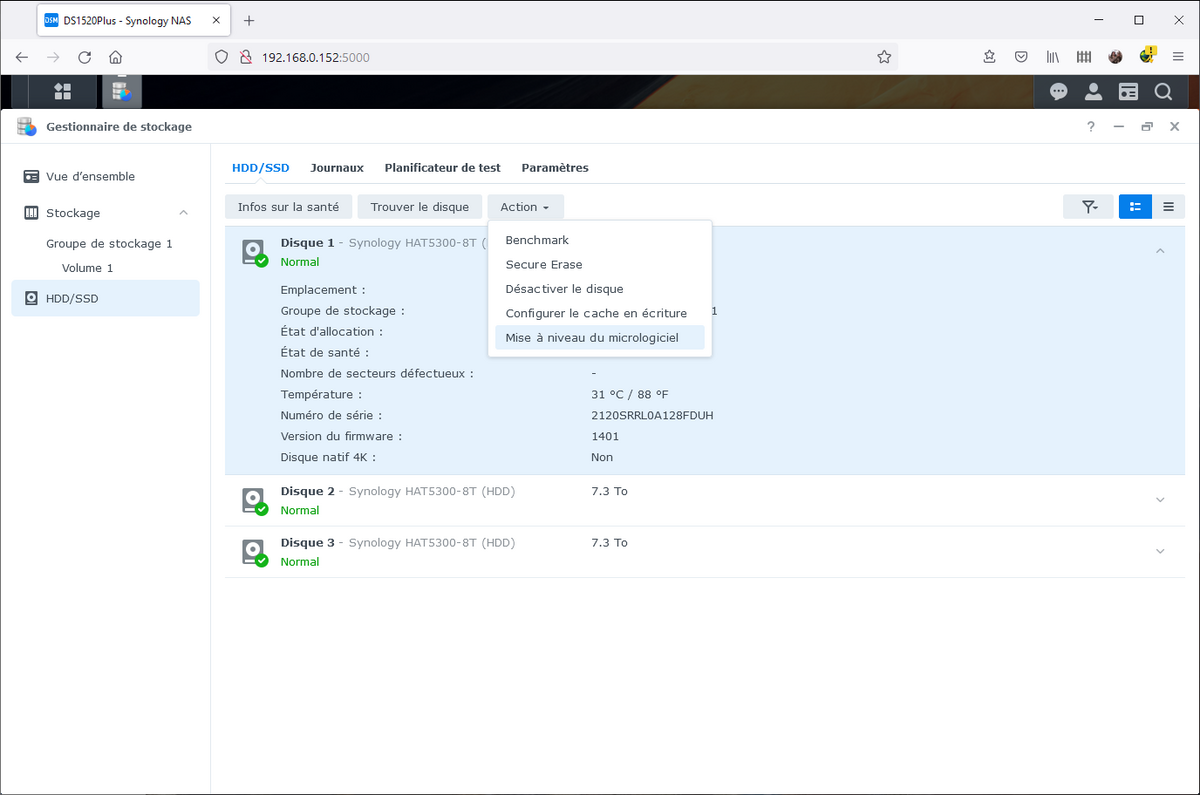Go back in browser history
This screenshot has height=795, width=1200.
tap(22, 57)
